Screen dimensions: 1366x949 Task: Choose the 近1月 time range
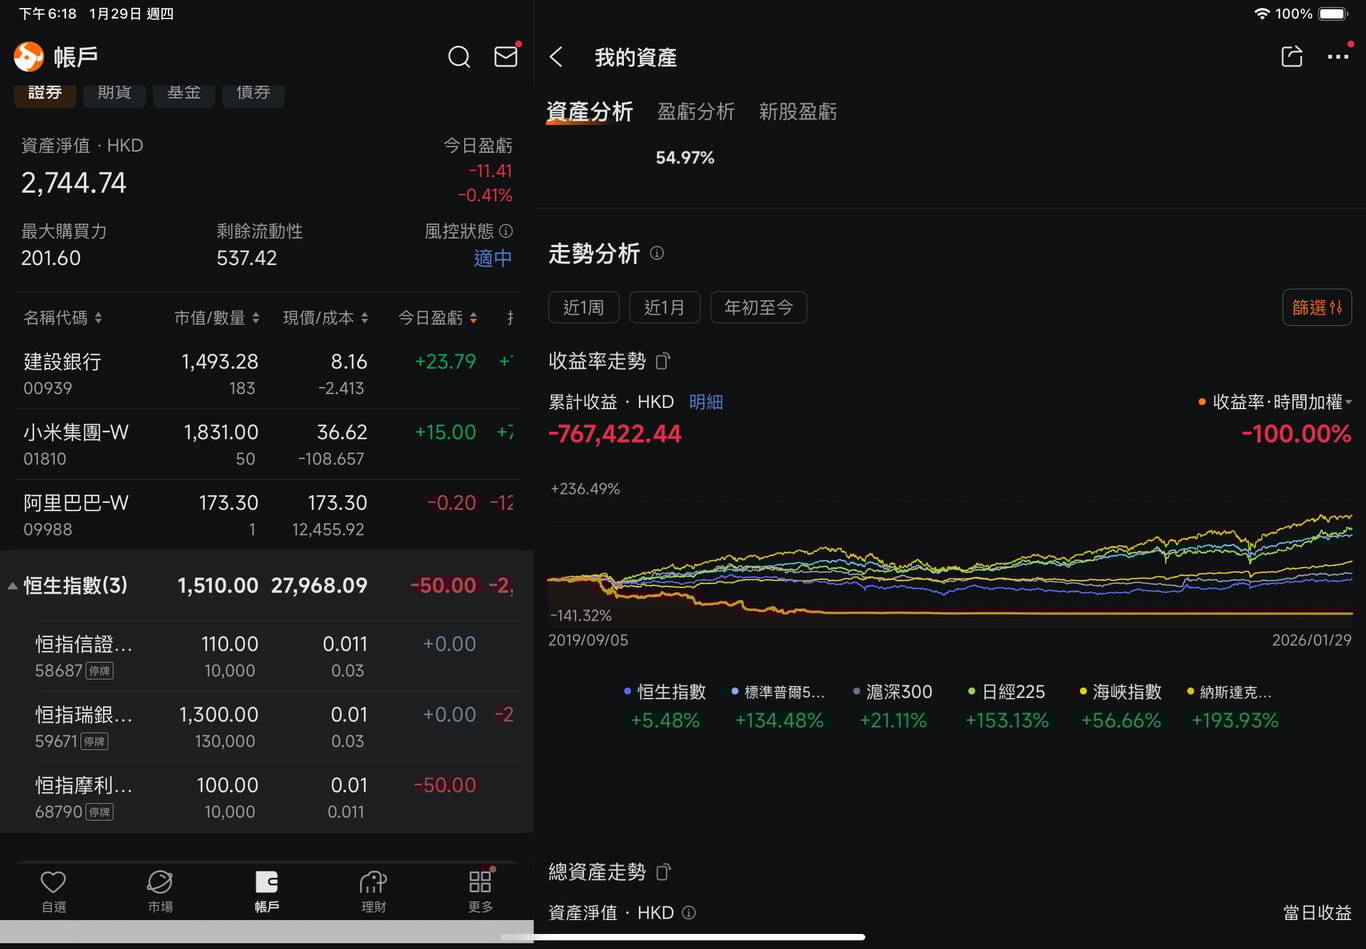665,307
